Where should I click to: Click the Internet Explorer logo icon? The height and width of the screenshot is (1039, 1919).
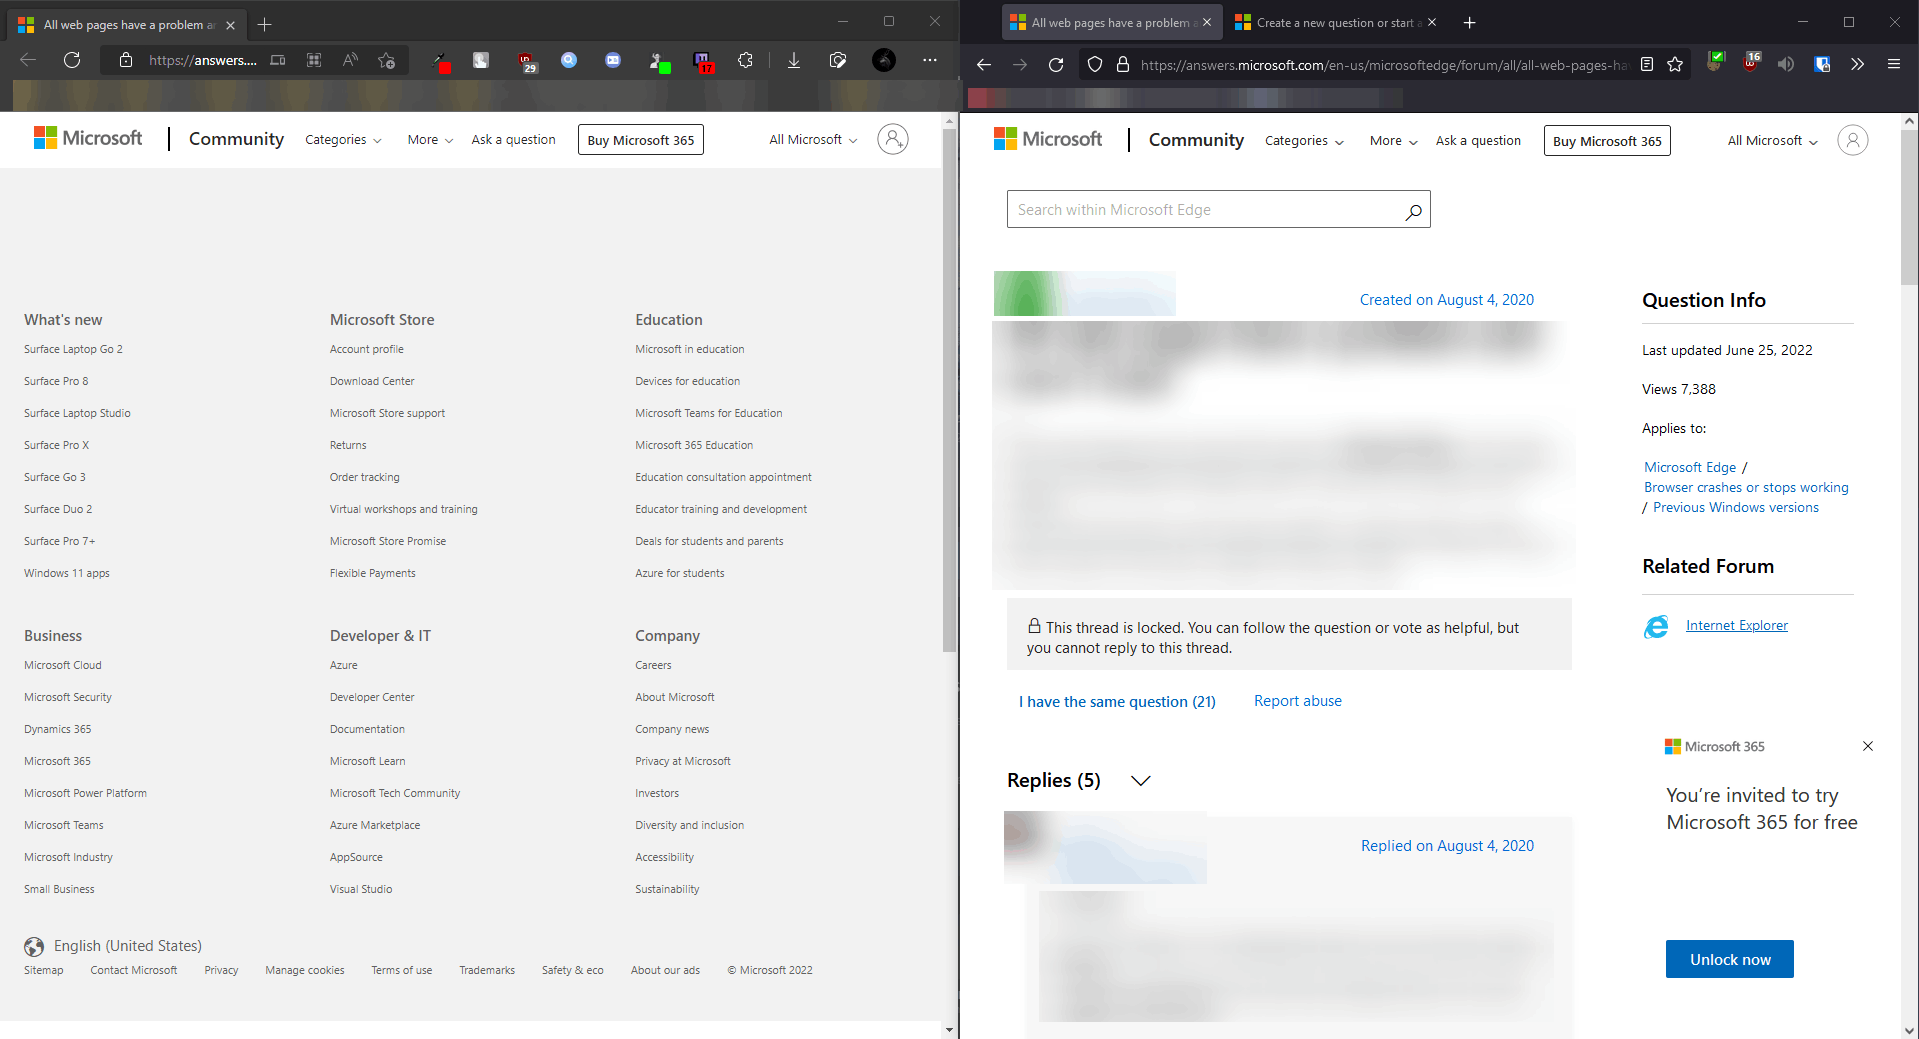[1656, 626]
